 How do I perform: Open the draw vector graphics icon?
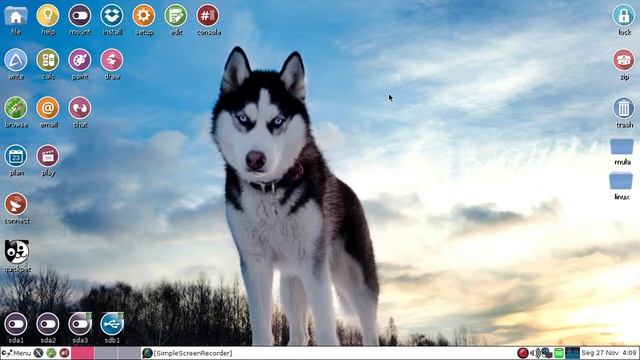(111, 60)
